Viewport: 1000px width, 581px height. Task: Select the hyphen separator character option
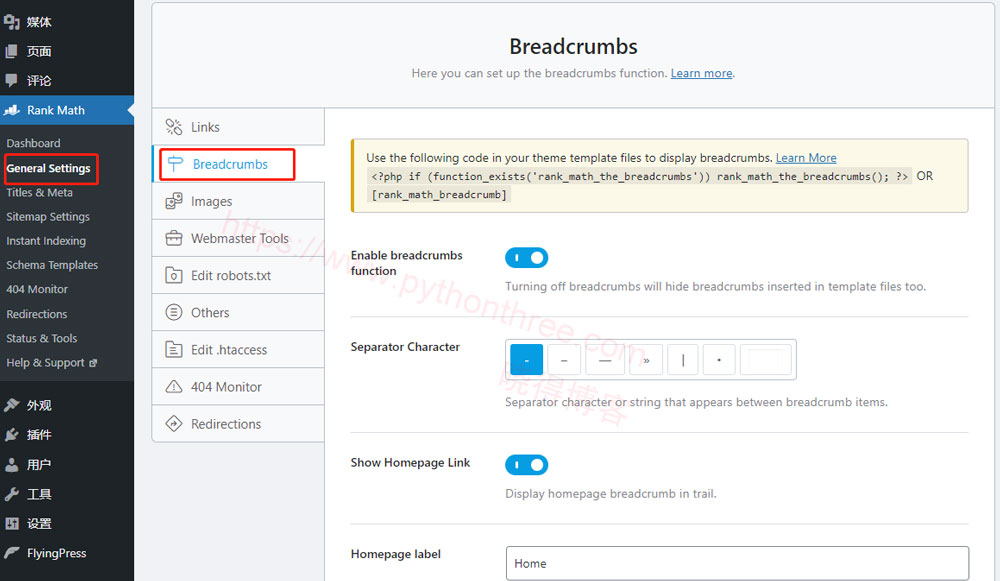(527, 360)
